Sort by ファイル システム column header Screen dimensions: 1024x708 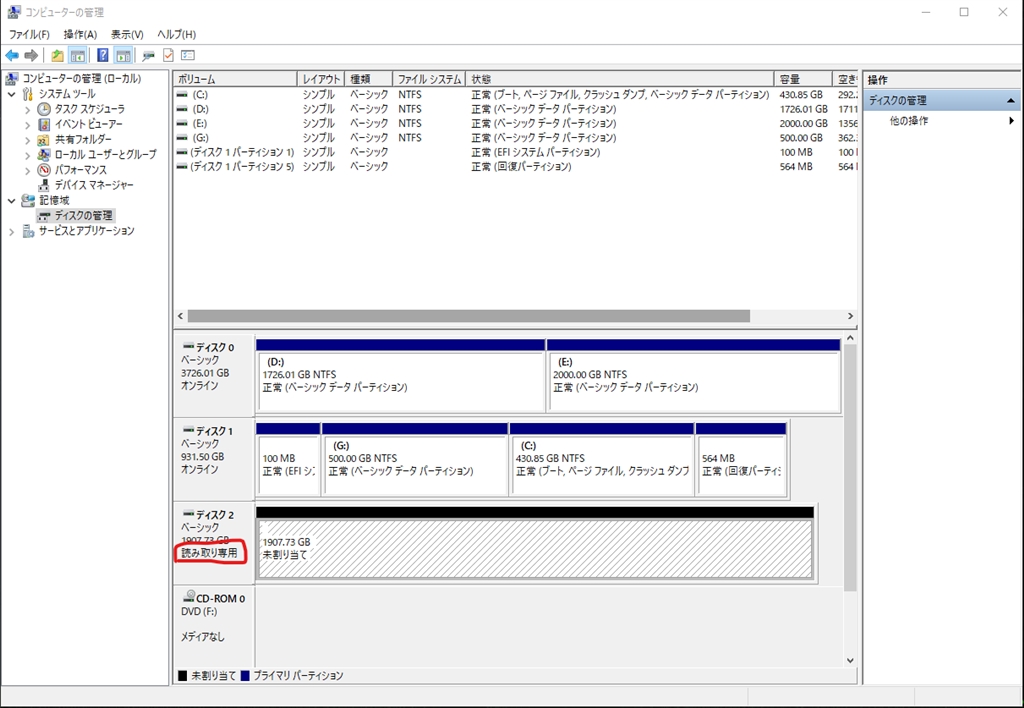click(x=429, y=79)
